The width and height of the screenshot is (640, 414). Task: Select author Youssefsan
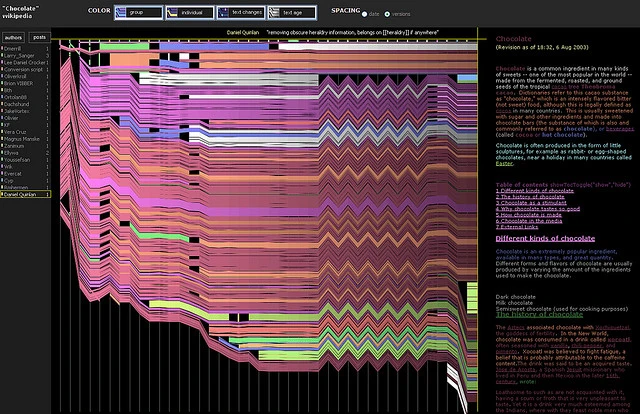pyautogui.click(x=25, y=160)
